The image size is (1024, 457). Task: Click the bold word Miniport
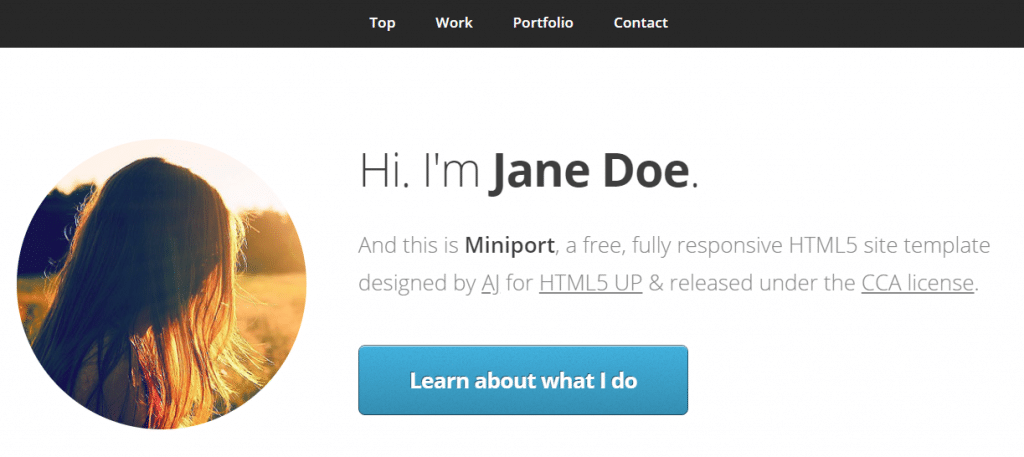[x=510, y=246]
